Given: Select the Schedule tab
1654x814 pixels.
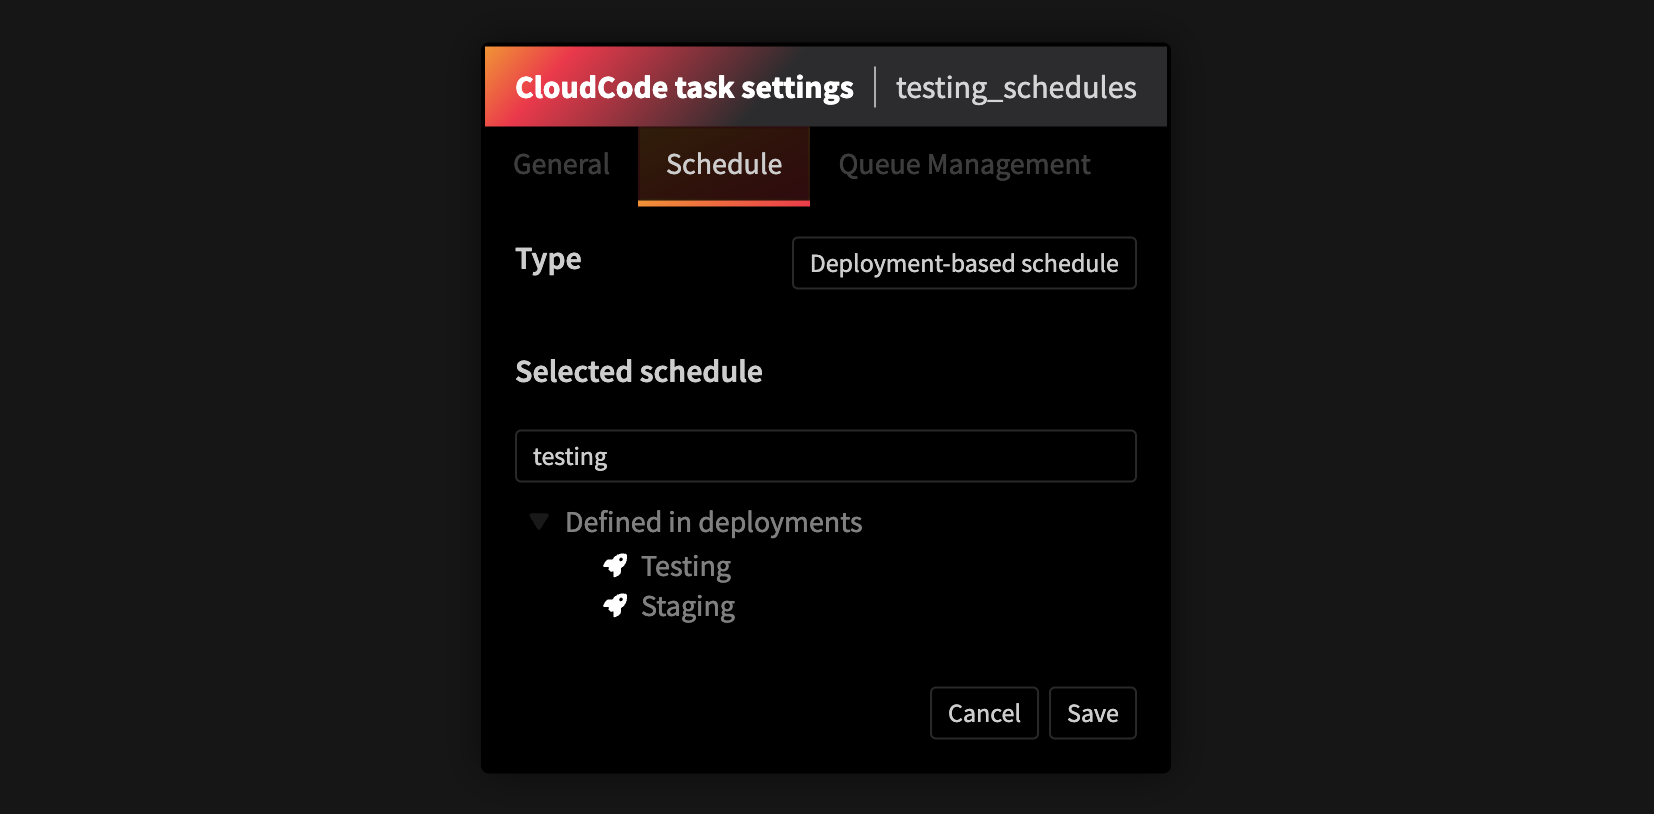Looking at the screenshot, I should tap(724, 165).
